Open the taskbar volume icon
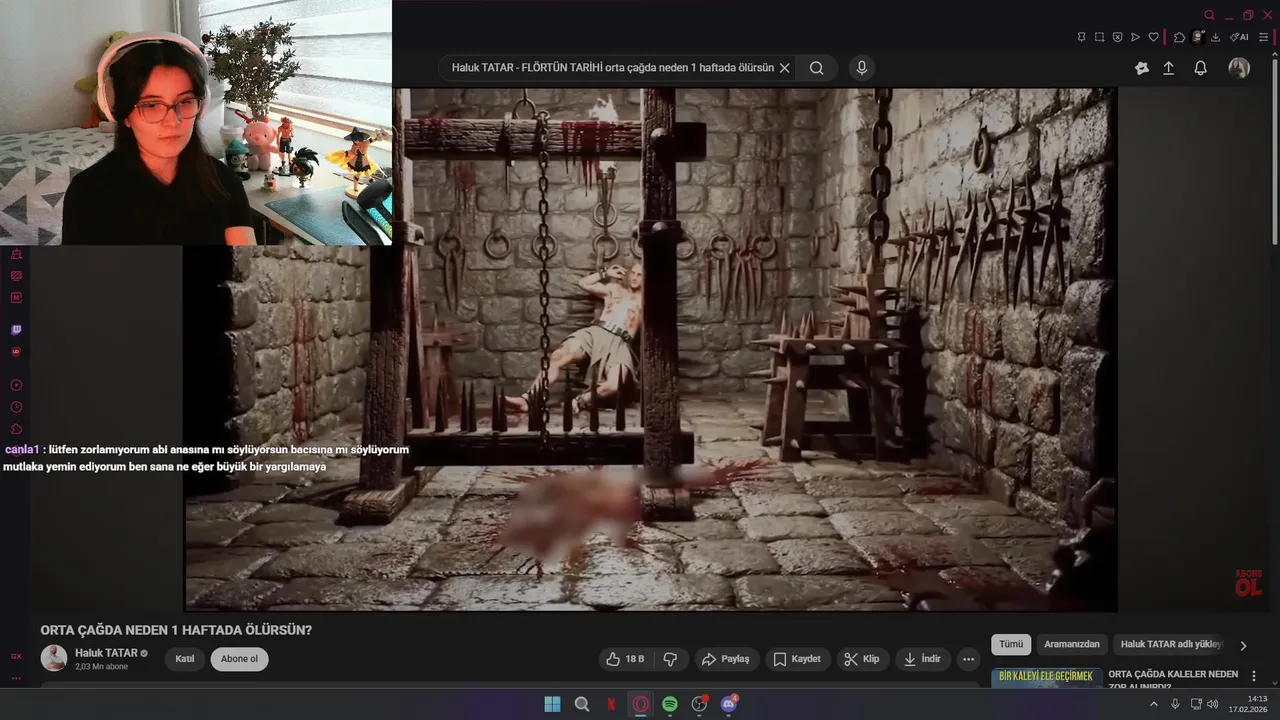The height and width of the screenshot is (720, 1280). coord(1212,704)
